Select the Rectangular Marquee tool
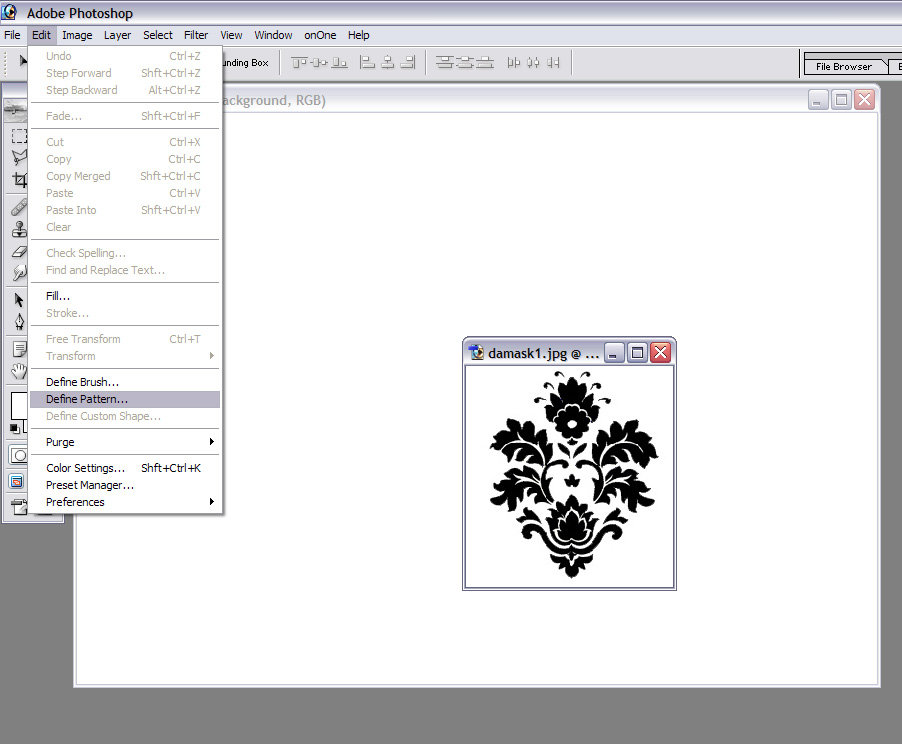The image size is (902, 744). (x=19, y=136)
